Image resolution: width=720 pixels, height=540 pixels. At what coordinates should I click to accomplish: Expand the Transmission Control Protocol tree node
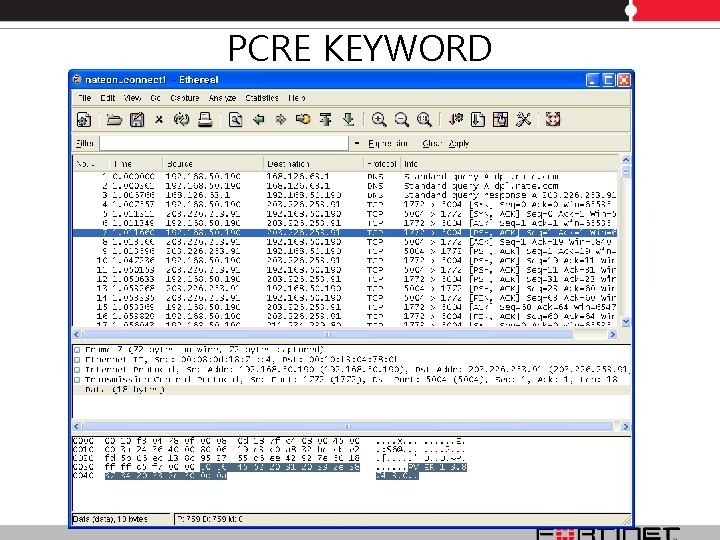tap(77, 380)
